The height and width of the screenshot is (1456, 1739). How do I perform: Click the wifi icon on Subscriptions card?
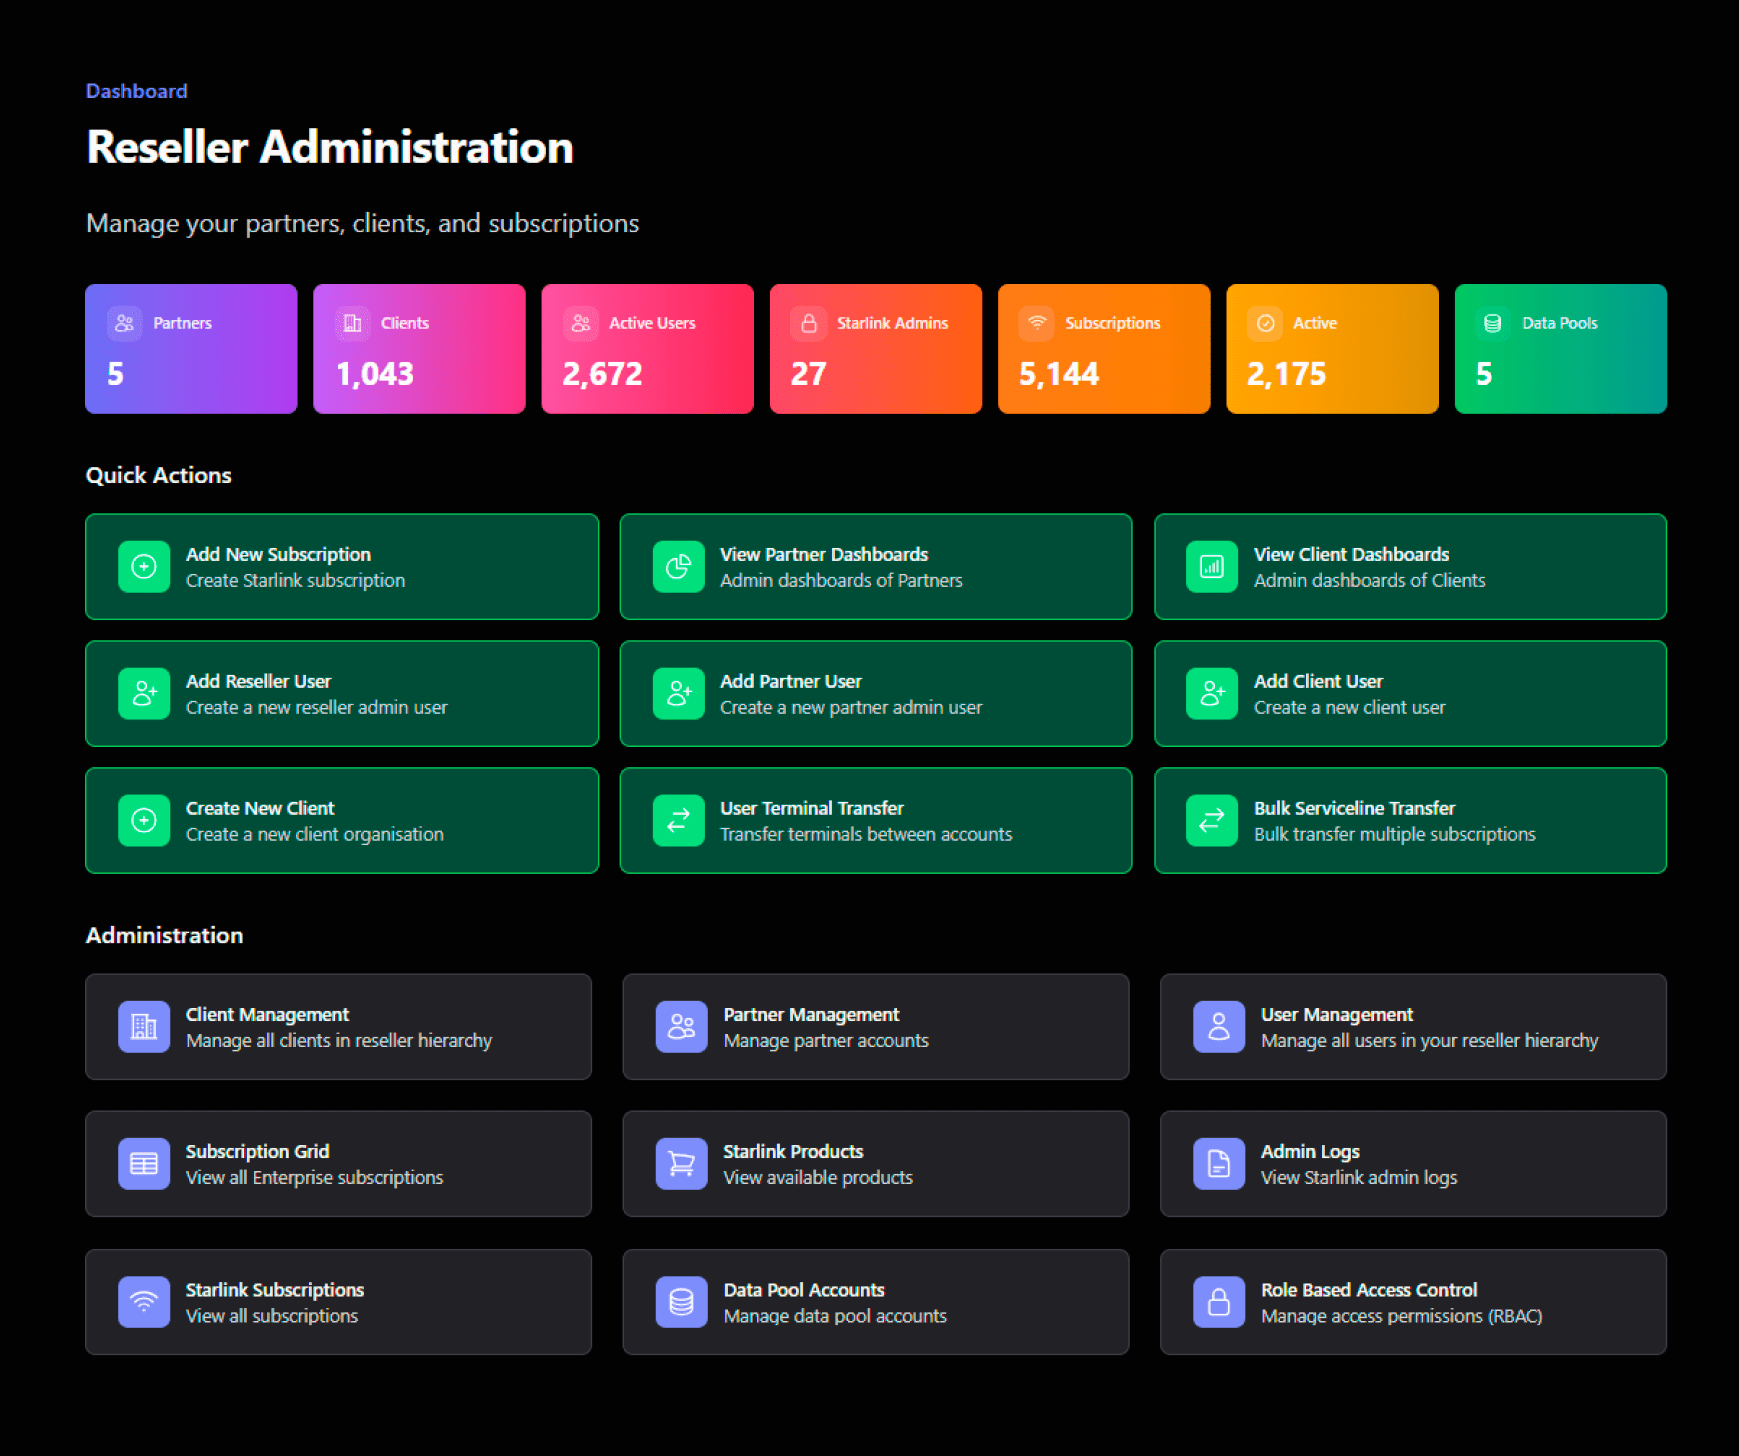(x=1037, y=323)
